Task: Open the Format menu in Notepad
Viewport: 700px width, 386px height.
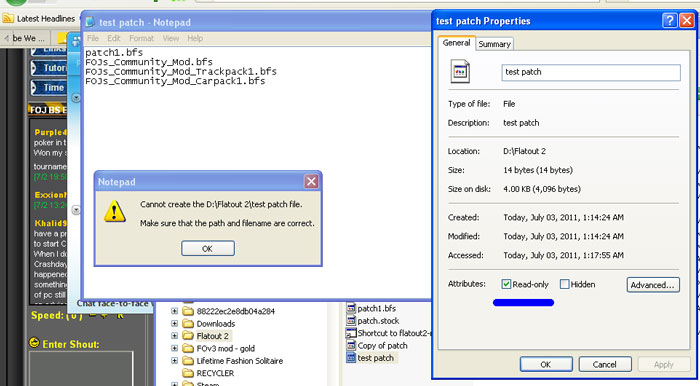Action: [x=142, y=38]
